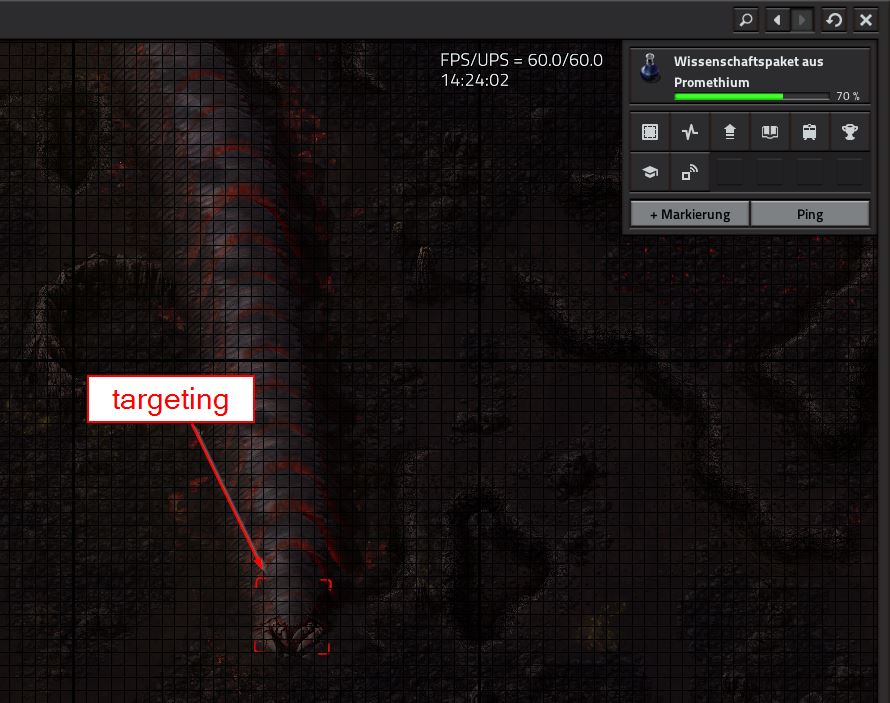Image resolution: width=890 pixels, height=703 pixels.
Task: Open the blueprint library dashed-square icon
Action: tap(650, 131)
